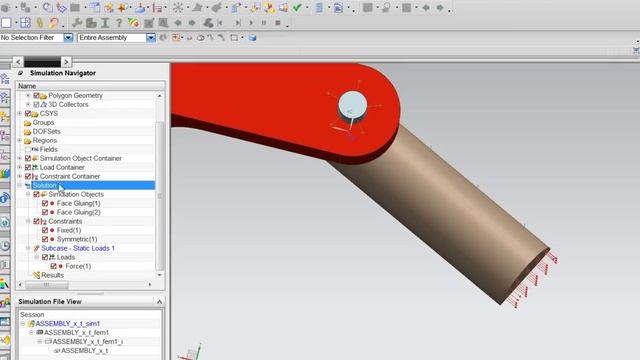The height and width of the screenshot is (360, 640).
Task: Click the rainbow post-processing toolbar icon
Action: (133, 23)
